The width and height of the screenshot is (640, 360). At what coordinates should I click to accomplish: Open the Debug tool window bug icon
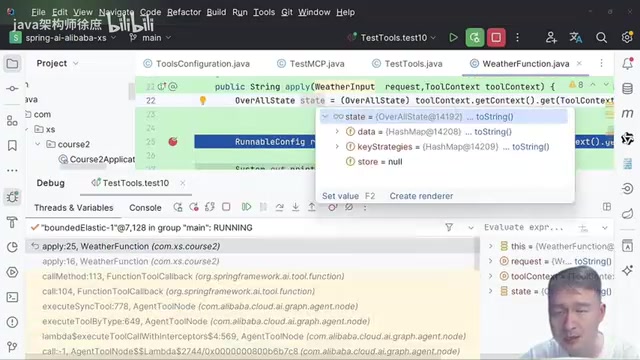tap(12, 197)
